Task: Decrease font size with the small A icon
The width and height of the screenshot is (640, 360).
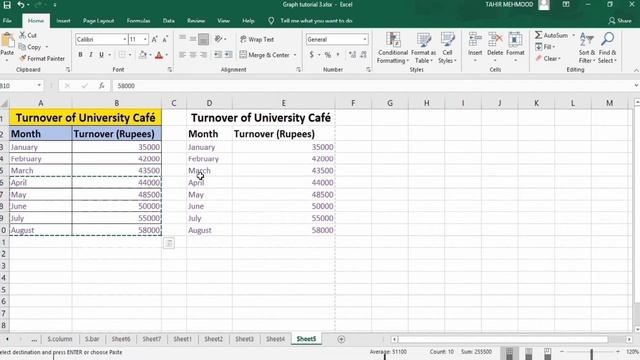Action: click(165, 39)
